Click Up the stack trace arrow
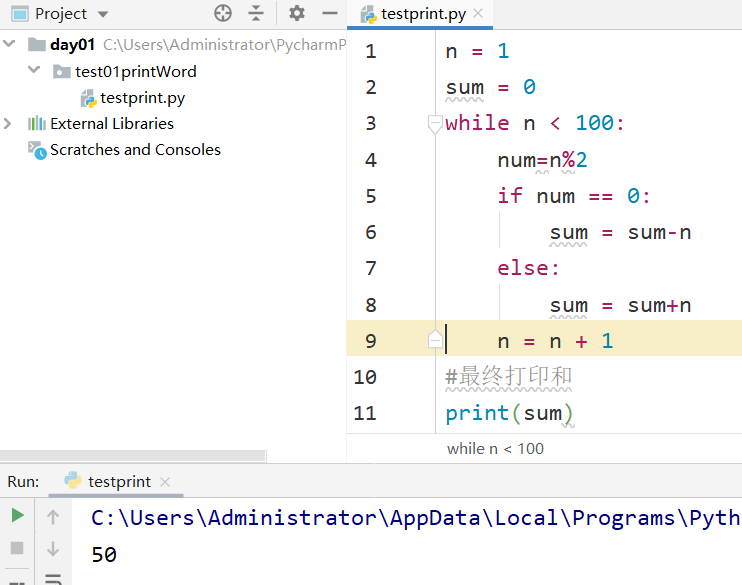 (53, 516)
